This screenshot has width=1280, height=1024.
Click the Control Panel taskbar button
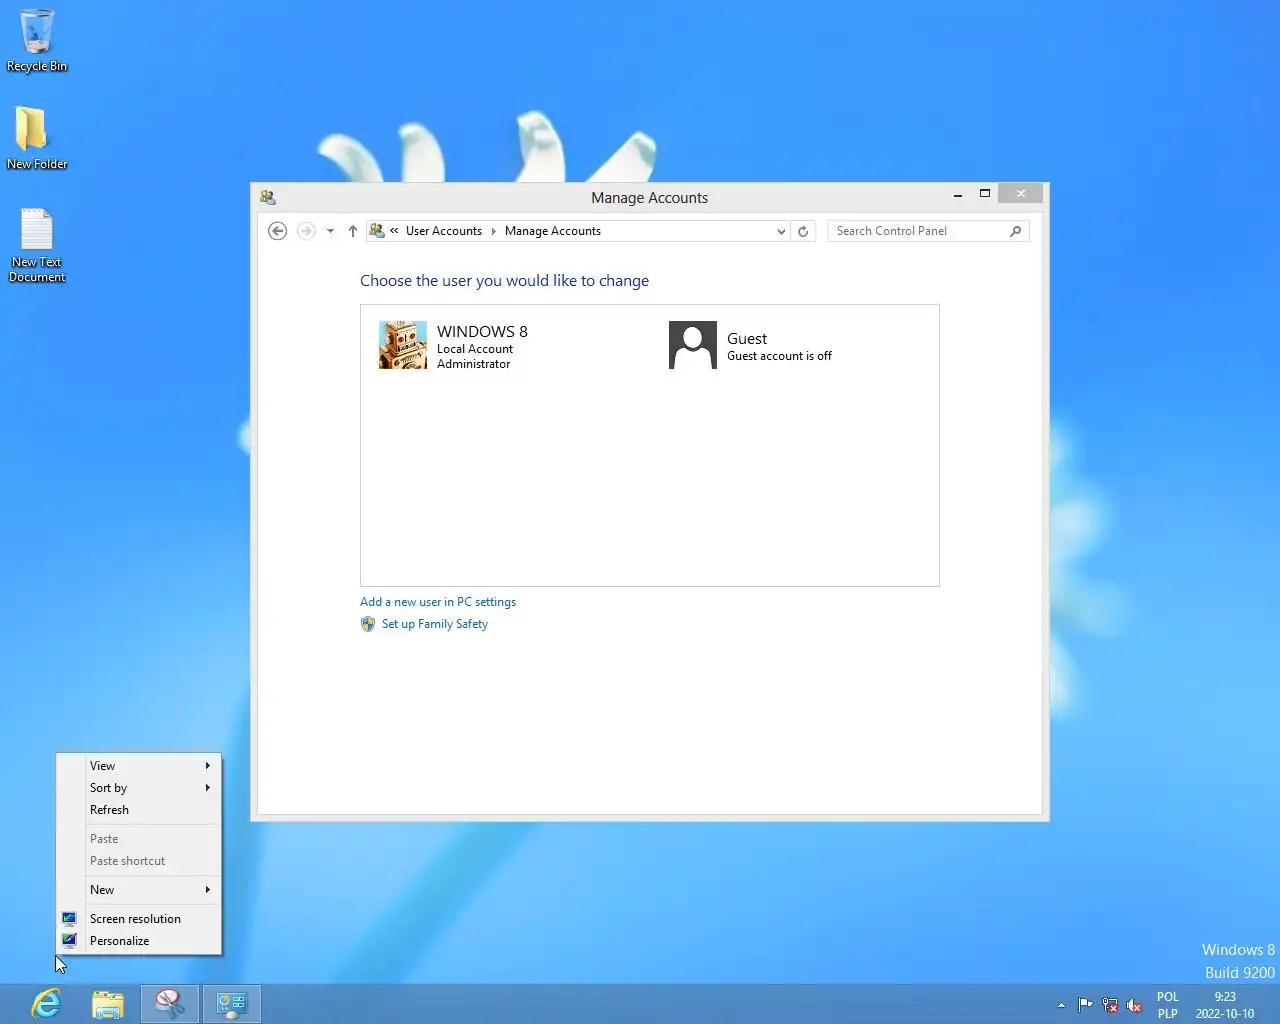232,1003
